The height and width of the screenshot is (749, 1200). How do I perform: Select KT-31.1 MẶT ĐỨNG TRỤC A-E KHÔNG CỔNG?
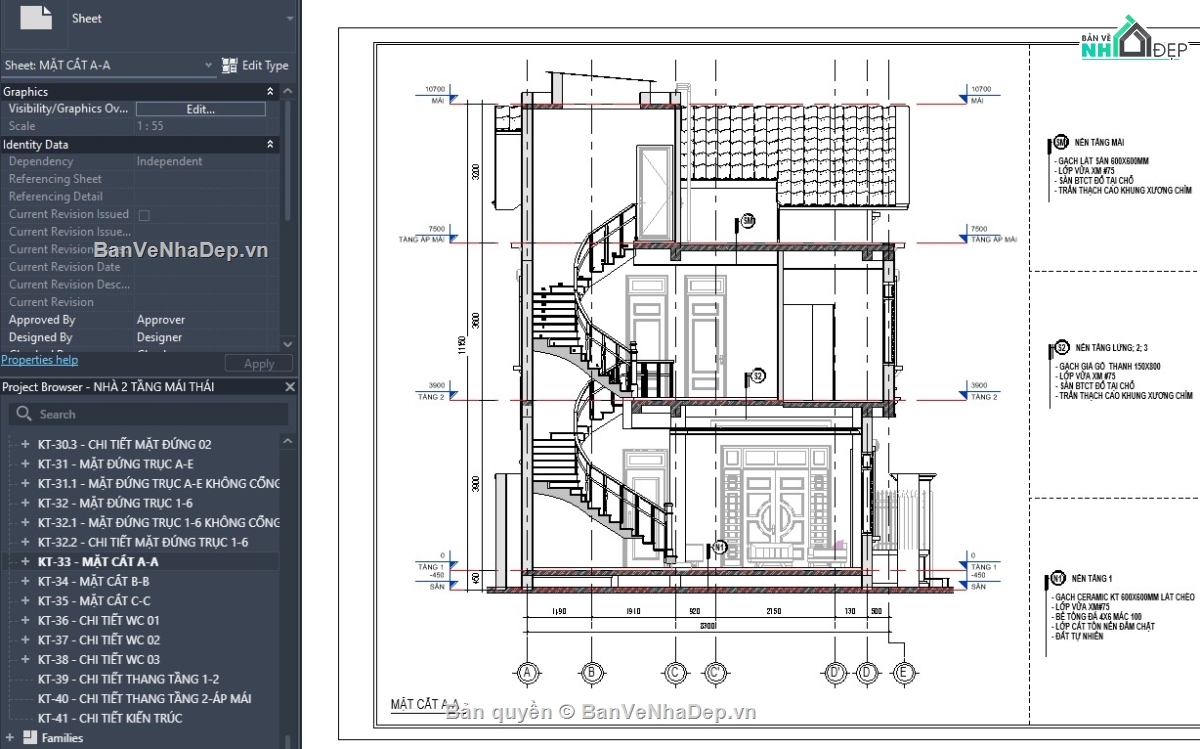[159, 484]
